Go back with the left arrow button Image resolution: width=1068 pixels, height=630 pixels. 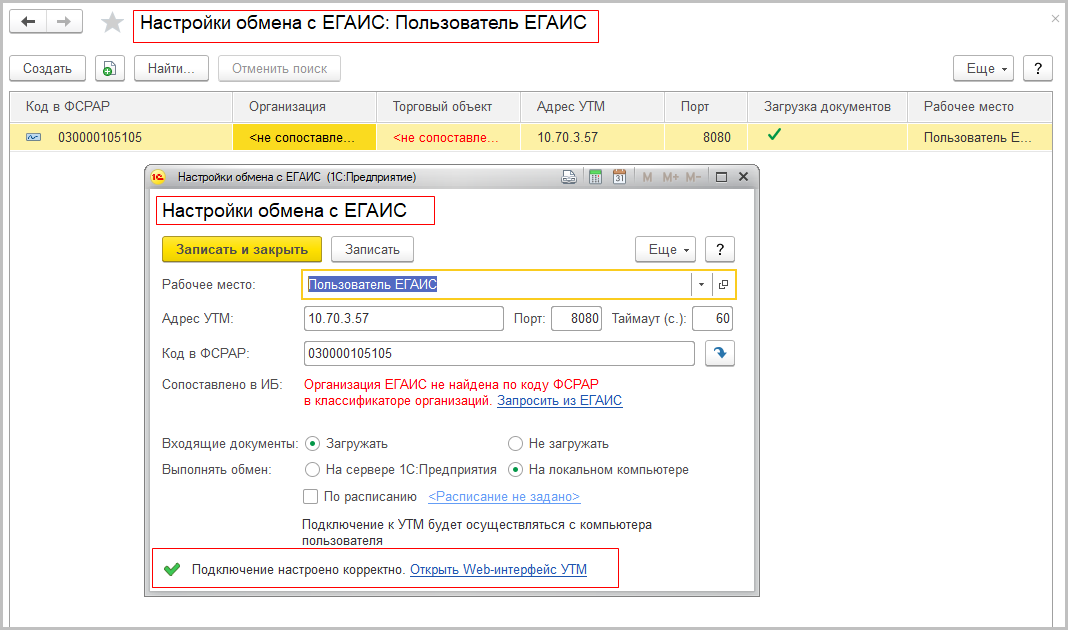(28, 22)
